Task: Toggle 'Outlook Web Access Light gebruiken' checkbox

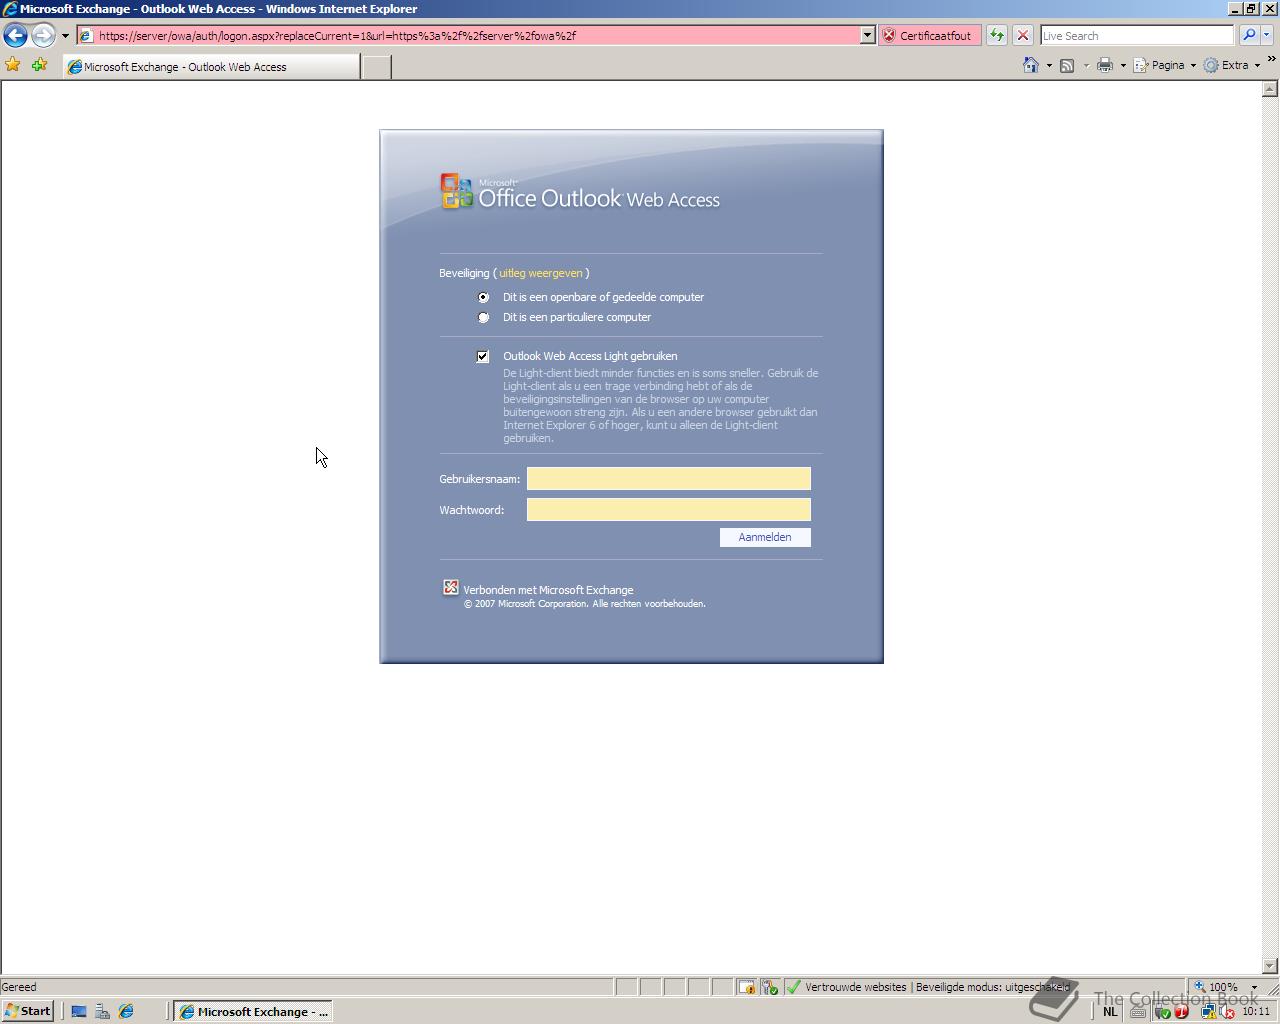Action: [483, 356]
